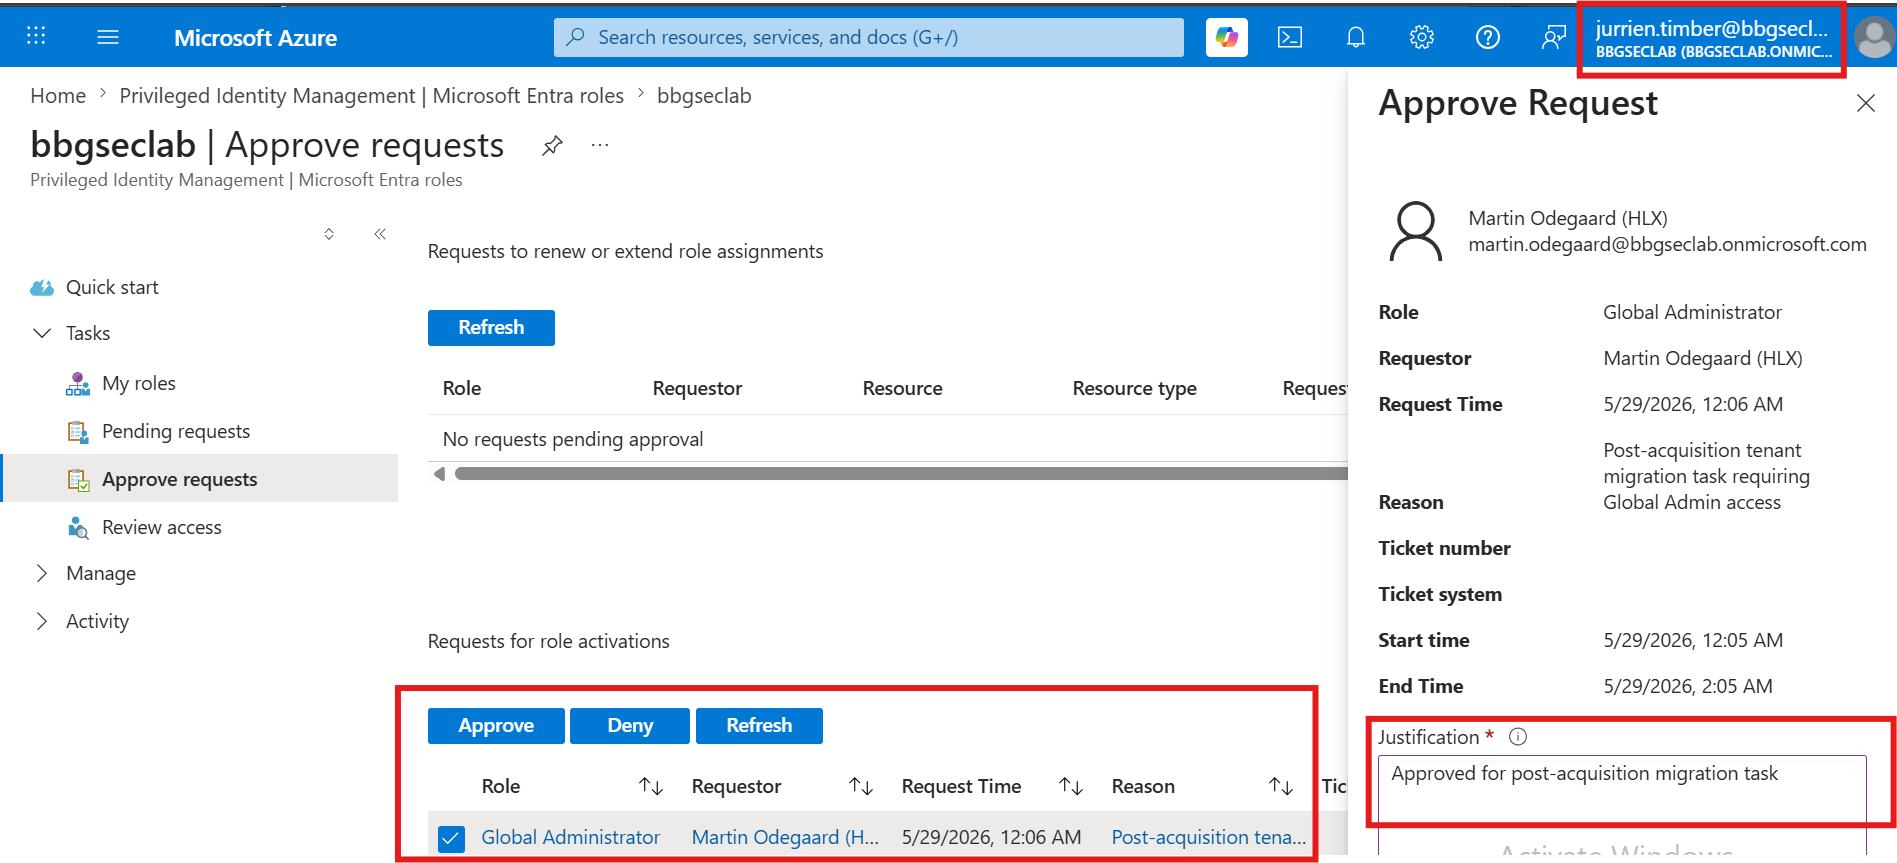Image resolution: width=1897 pixels, height=863 pixels.
Task: Go to Home breadcrumb
Action: [58, 96]
